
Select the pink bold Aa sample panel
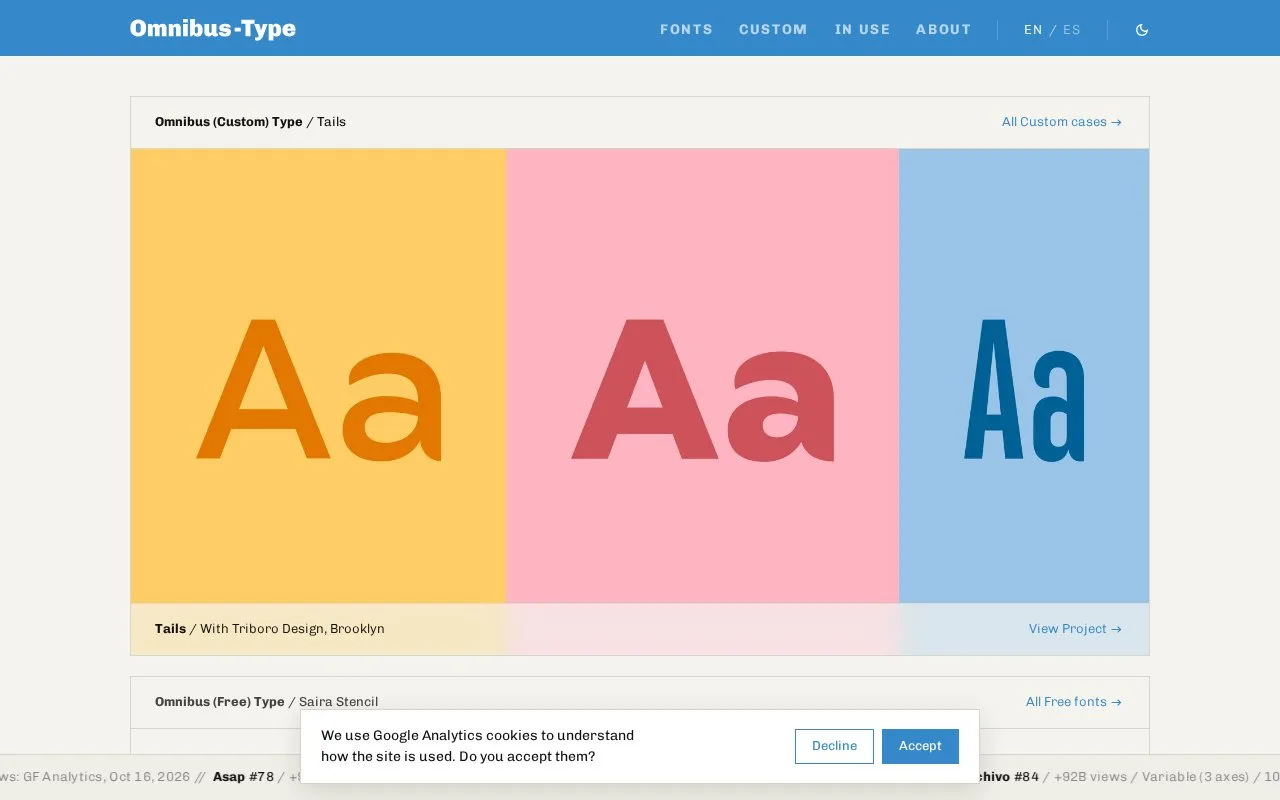pyautogui.click(x=702, y=376)
